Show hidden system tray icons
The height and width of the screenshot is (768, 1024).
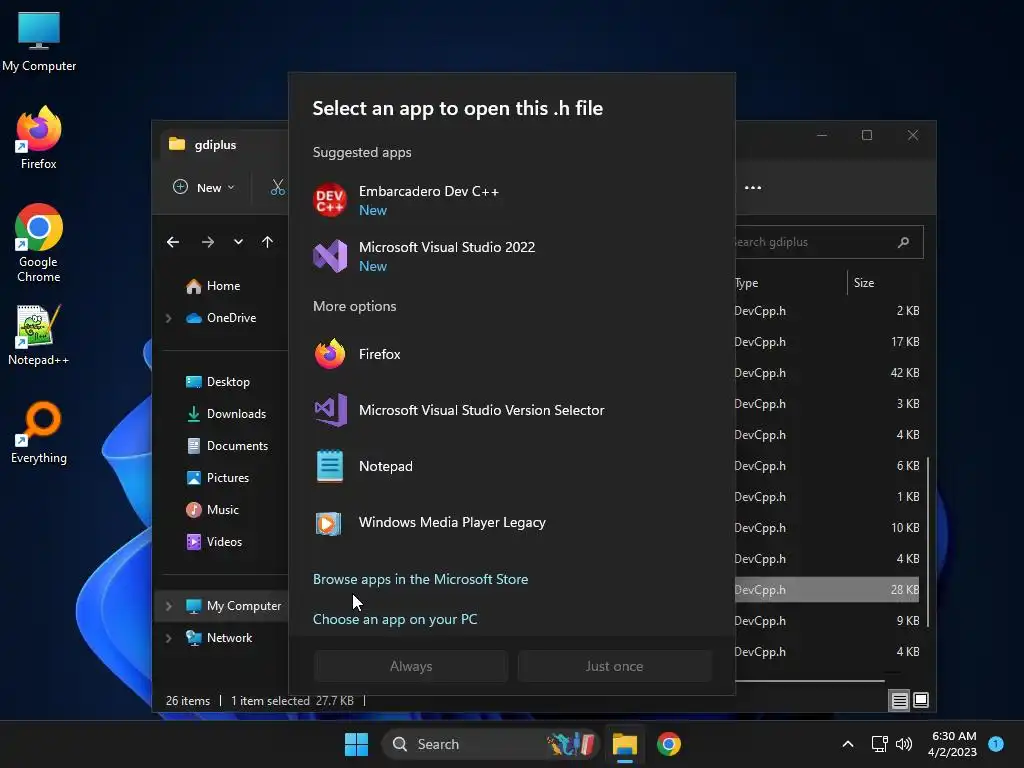pyautogui.click(x=848, y=744)
